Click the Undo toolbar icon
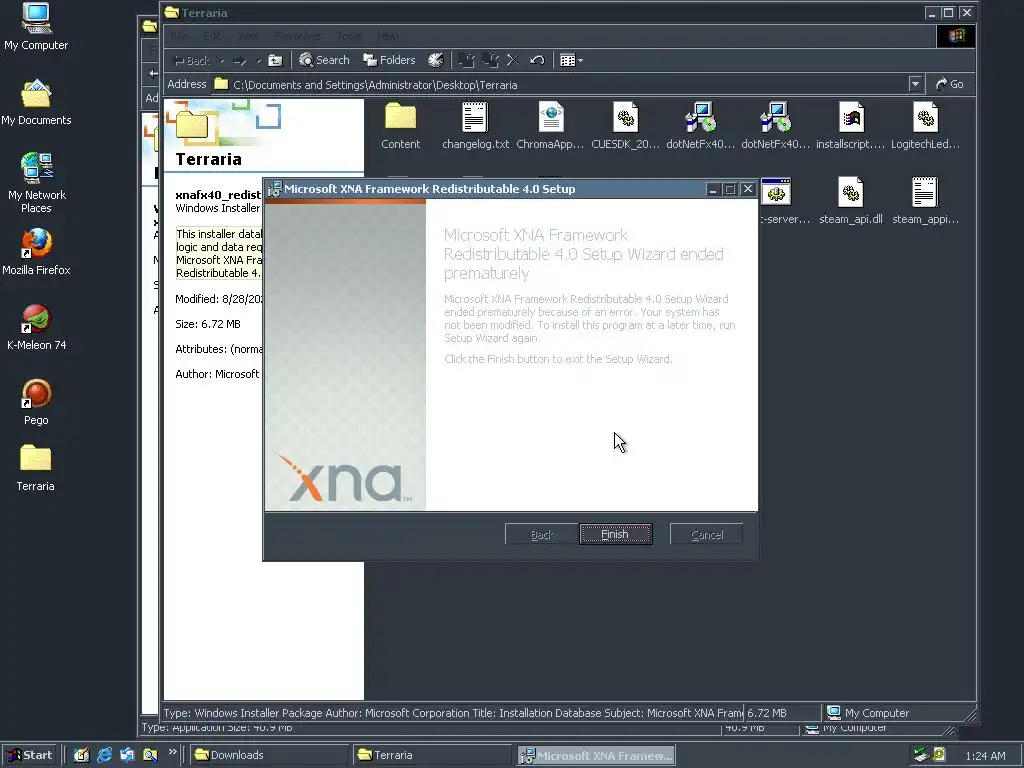The height and width of the screenshot is (768, 1024). [537, 60]
